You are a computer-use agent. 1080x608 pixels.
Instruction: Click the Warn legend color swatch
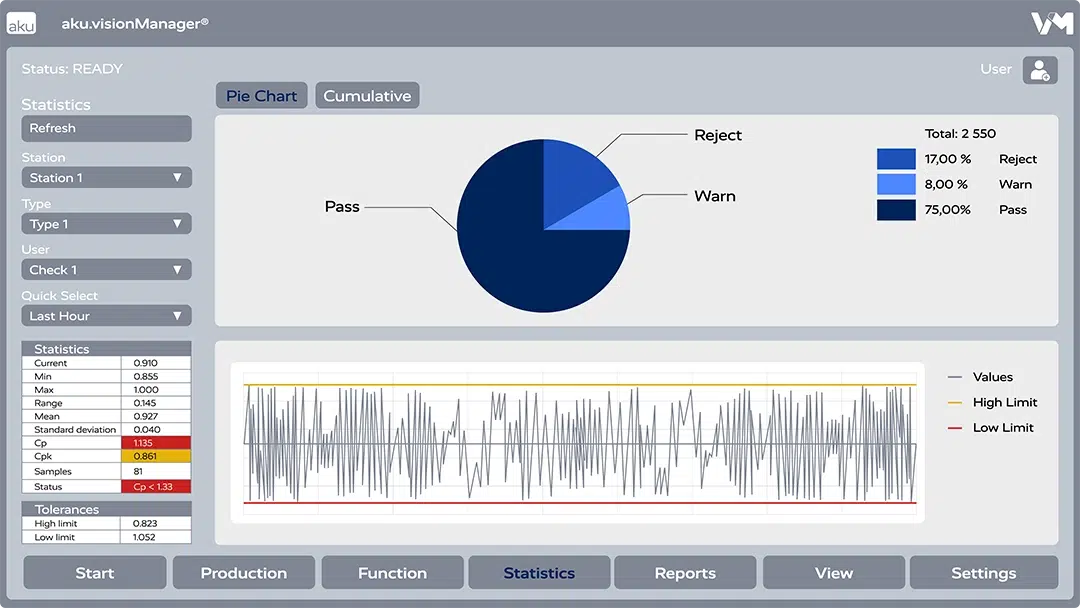[x=896, y=184]
